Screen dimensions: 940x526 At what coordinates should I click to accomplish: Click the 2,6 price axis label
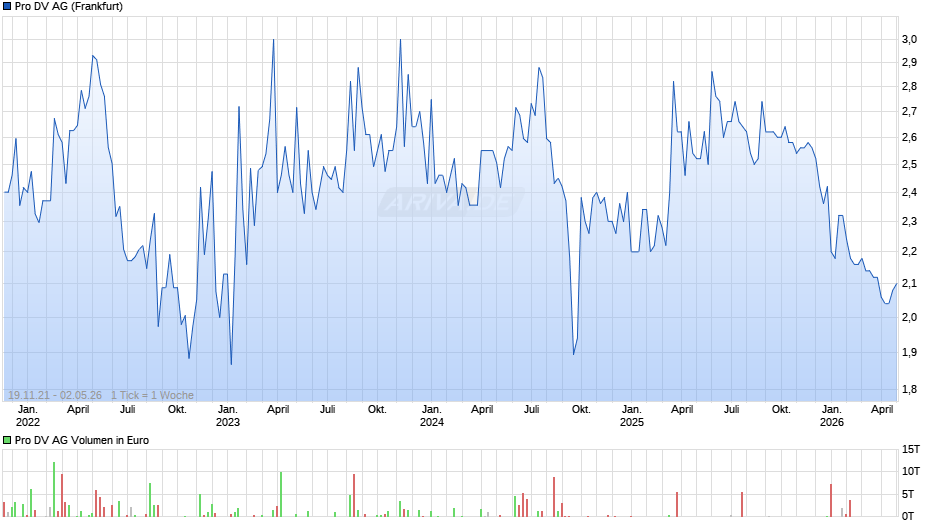(909, 137)
